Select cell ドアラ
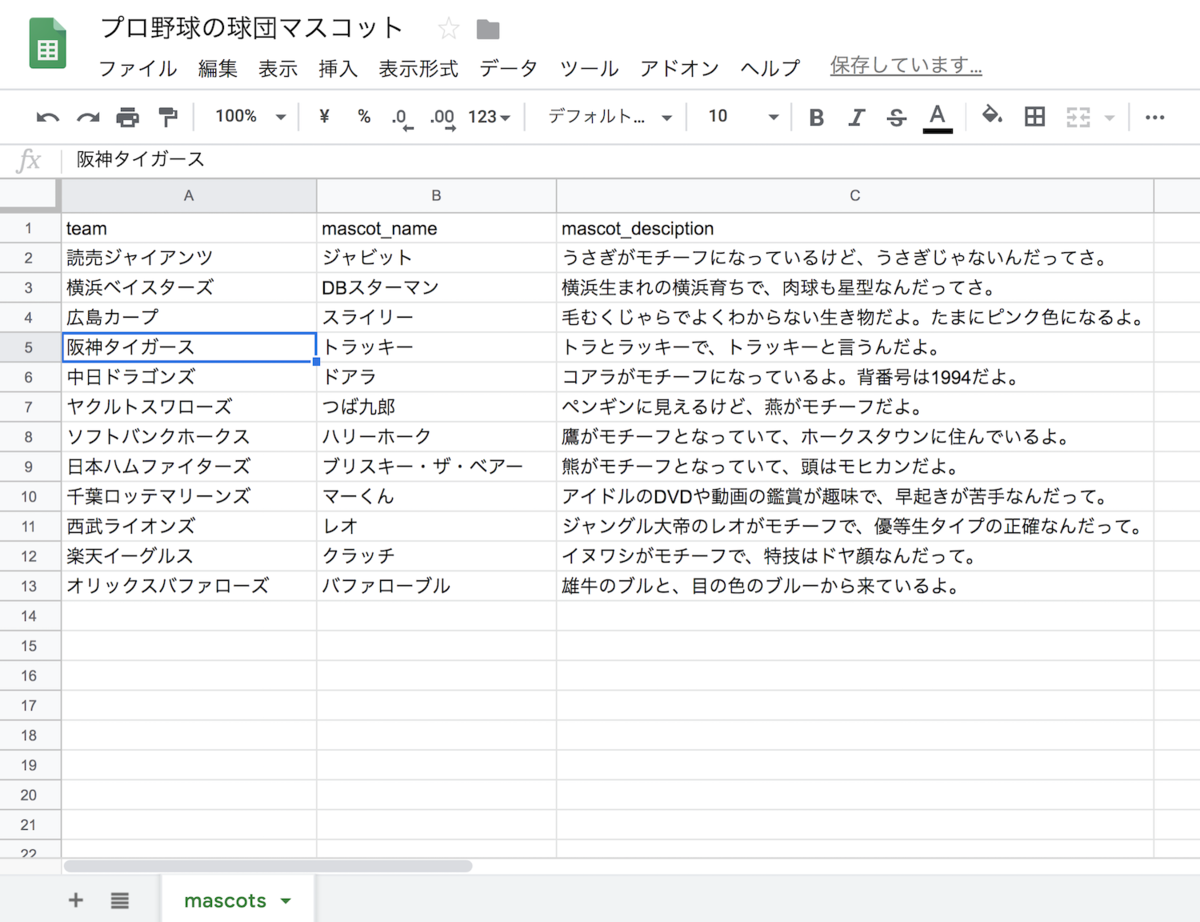Image resolution: width=1200 pixels, height=922 pixels. tap(436, 377)
